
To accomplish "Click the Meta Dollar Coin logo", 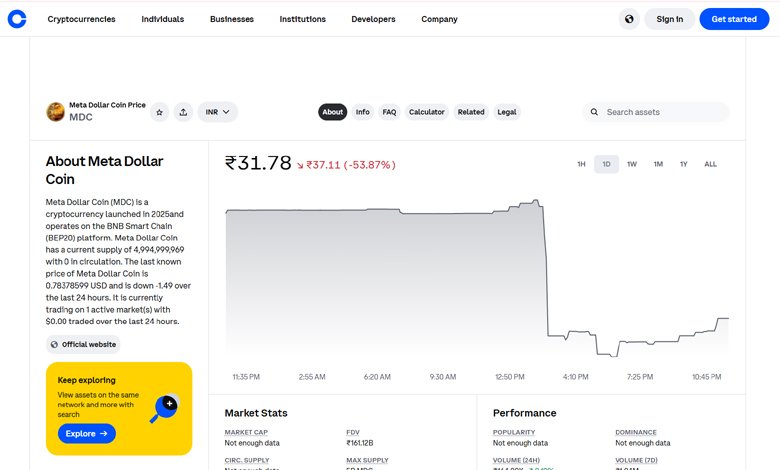I will click(55, 112).
